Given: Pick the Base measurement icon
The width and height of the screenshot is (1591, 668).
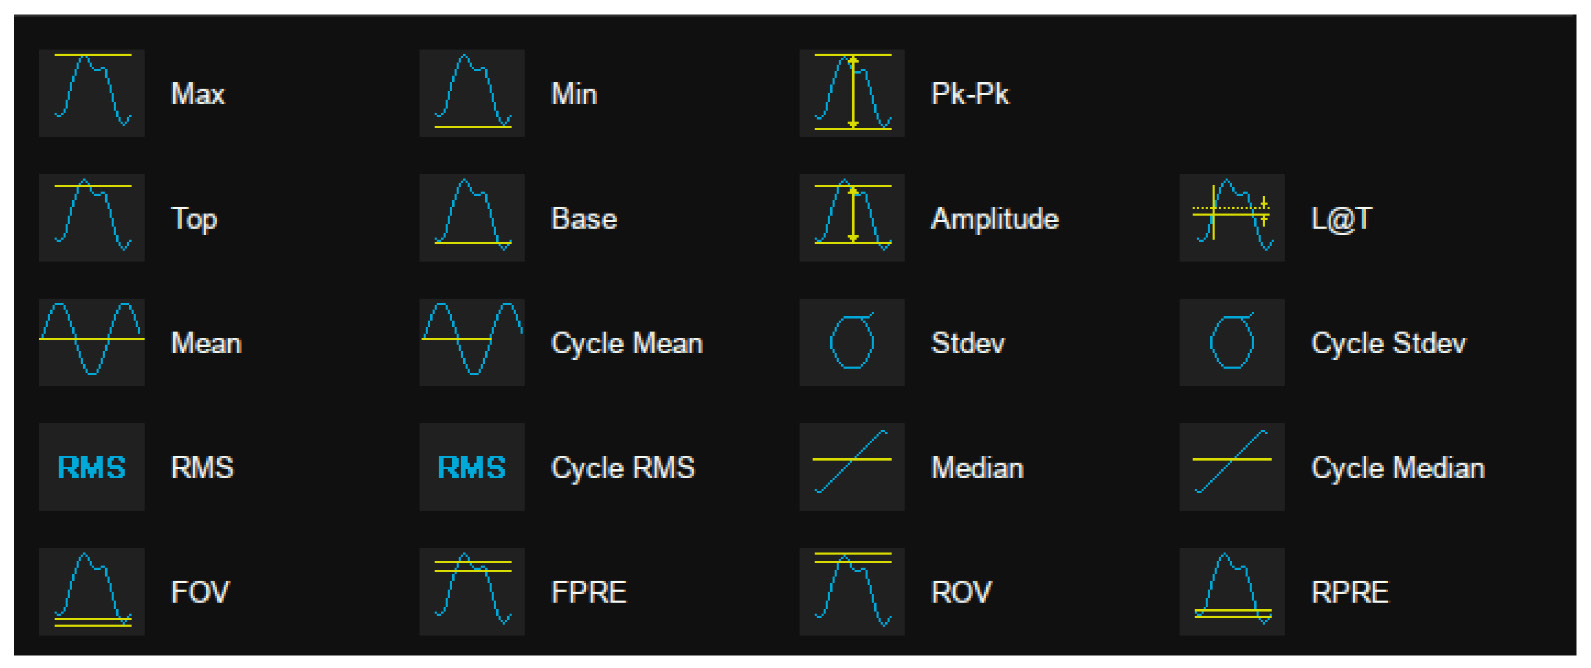Looking at the screenshot, I should (472, 218).
